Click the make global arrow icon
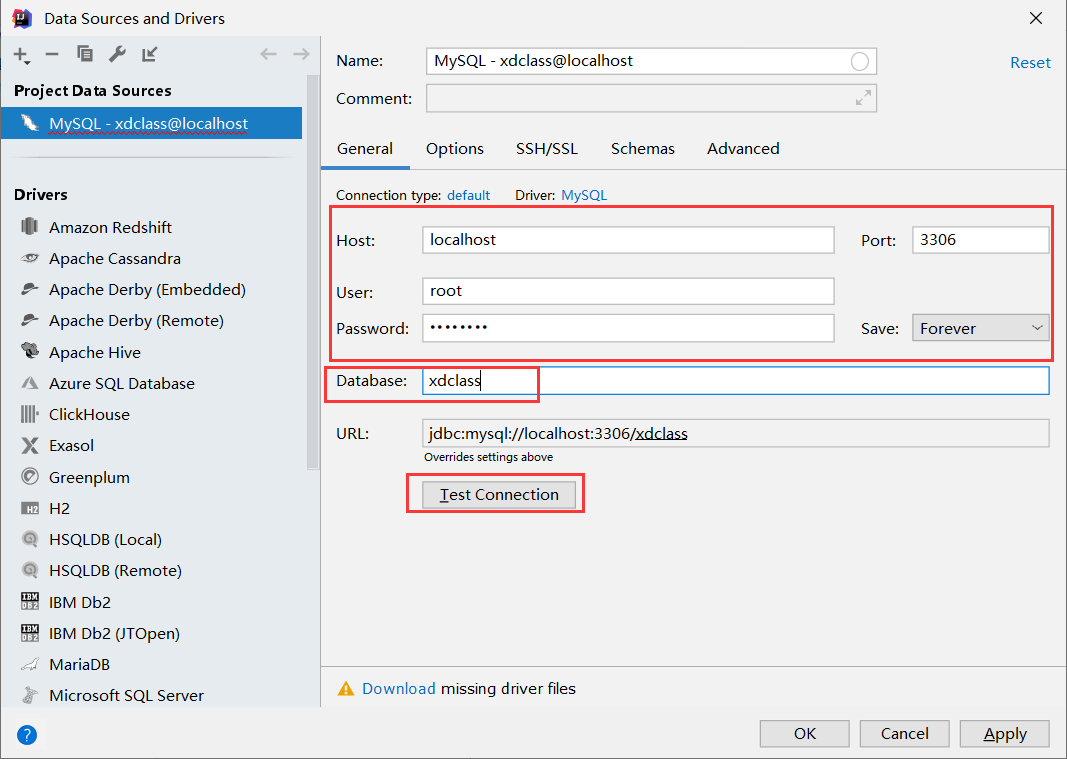This screenshot has height=759, width=1067. click(150, 54)
